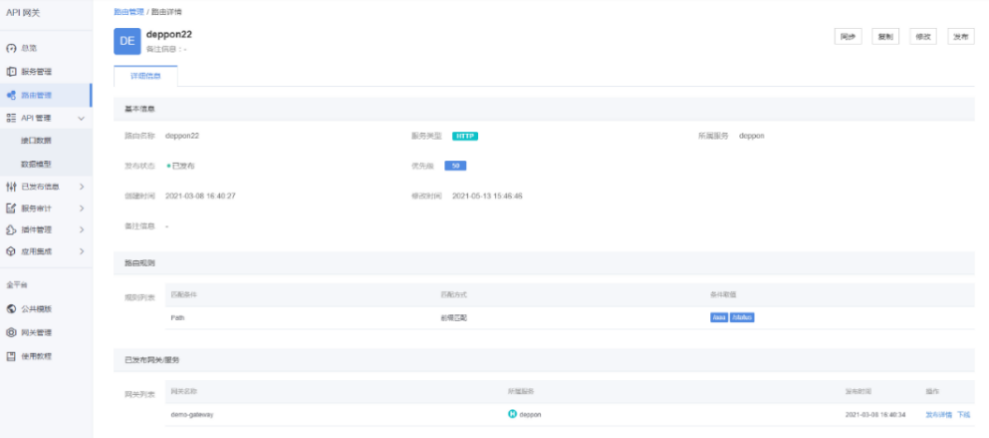Click the 插件管理 plugin icon in sidebar

11,229
